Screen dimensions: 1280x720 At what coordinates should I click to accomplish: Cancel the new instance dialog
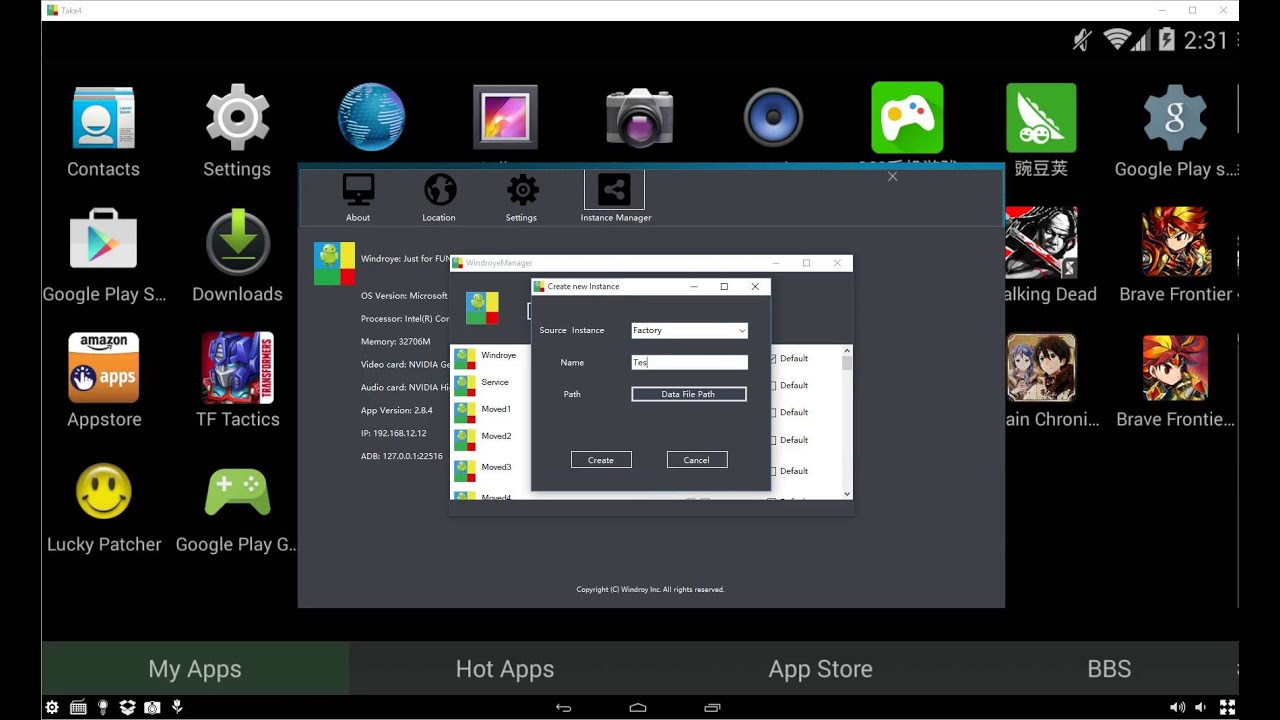click(696, 460)
